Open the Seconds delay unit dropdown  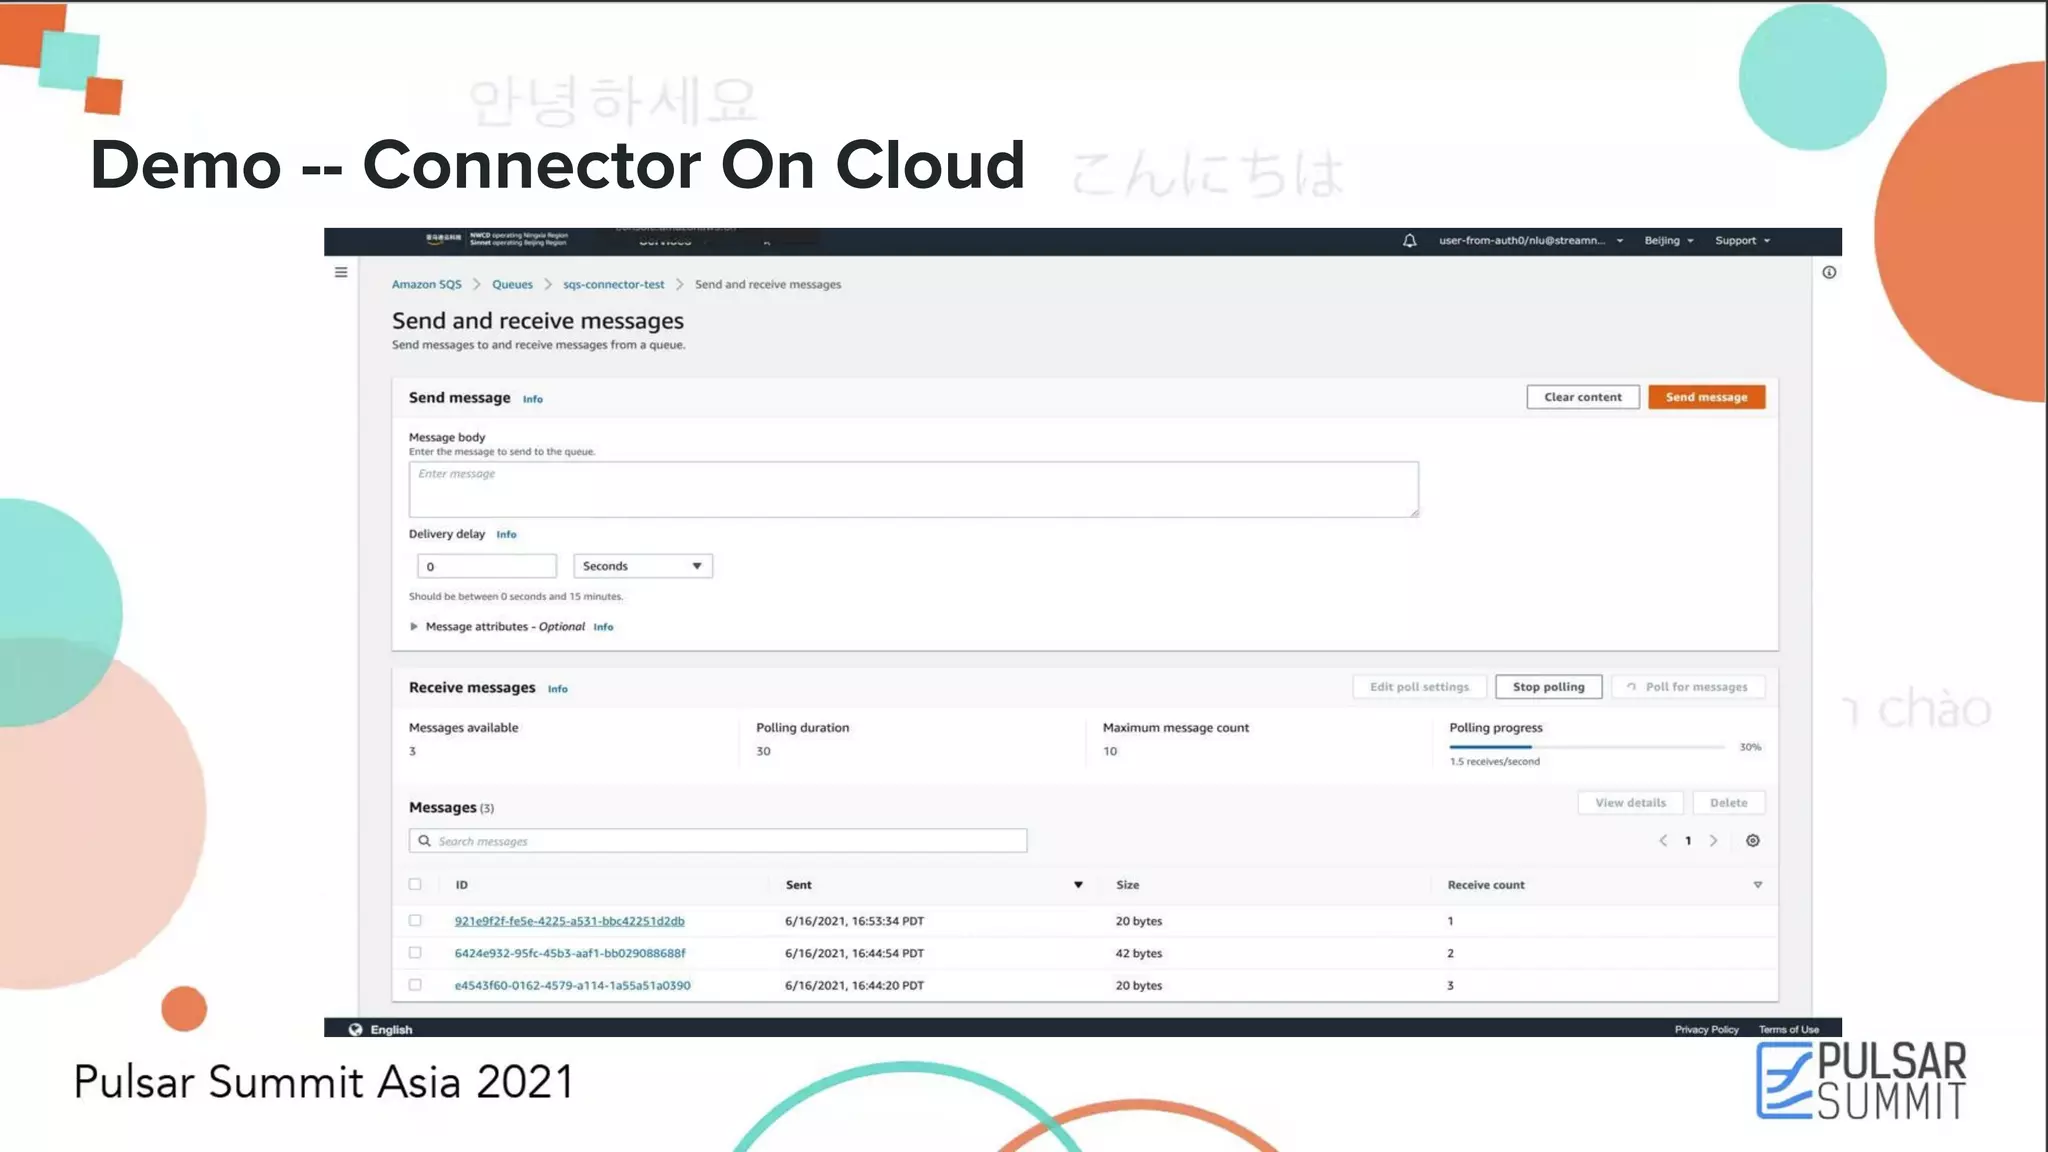642,566
